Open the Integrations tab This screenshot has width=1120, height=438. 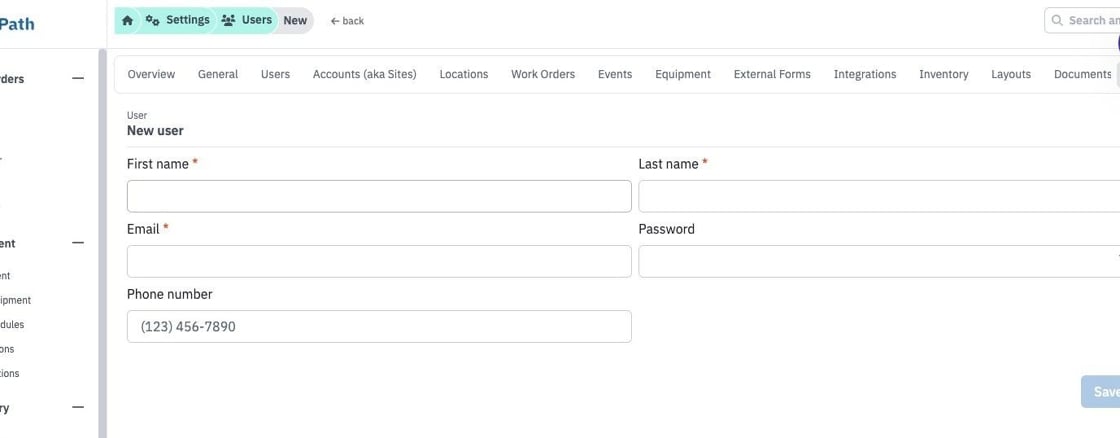pos(865,74)
